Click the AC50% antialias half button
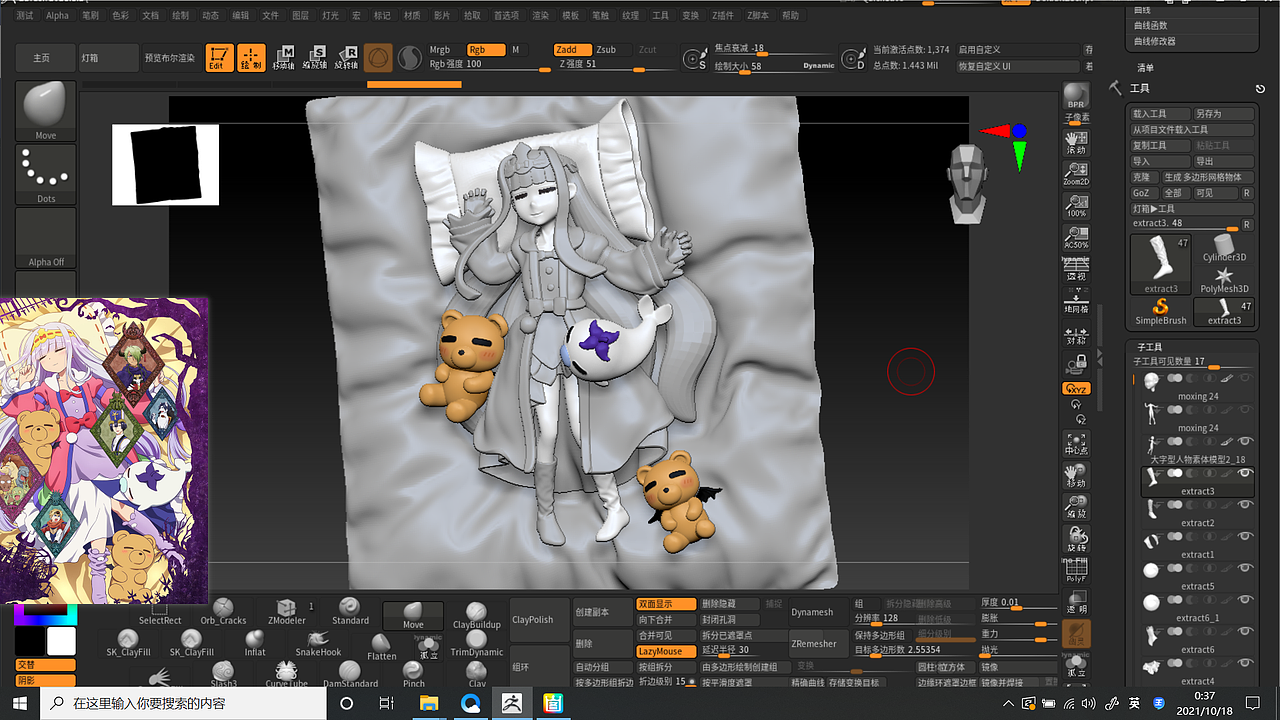The image size is (1280, 720). tap(1076, 237)
